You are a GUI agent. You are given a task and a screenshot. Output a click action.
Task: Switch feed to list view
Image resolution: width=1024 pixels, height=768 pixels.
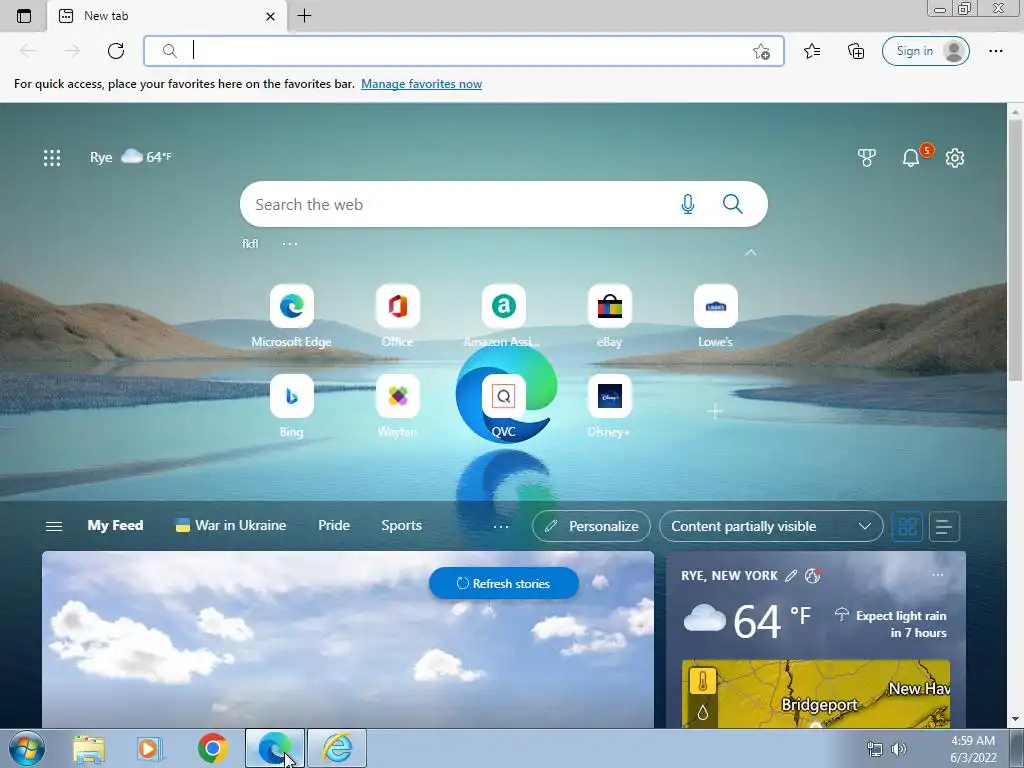944,526
